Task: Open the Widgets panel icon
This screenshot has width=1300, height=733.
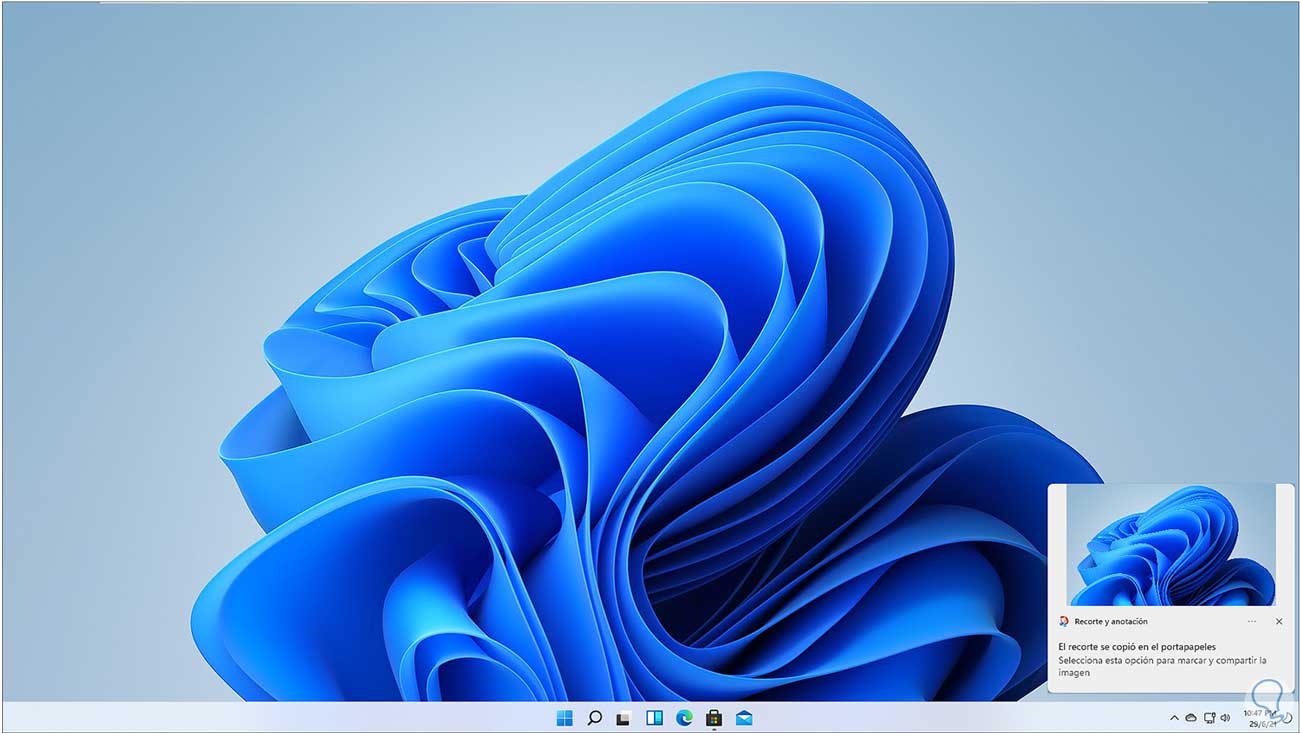Action: (654, 718)
